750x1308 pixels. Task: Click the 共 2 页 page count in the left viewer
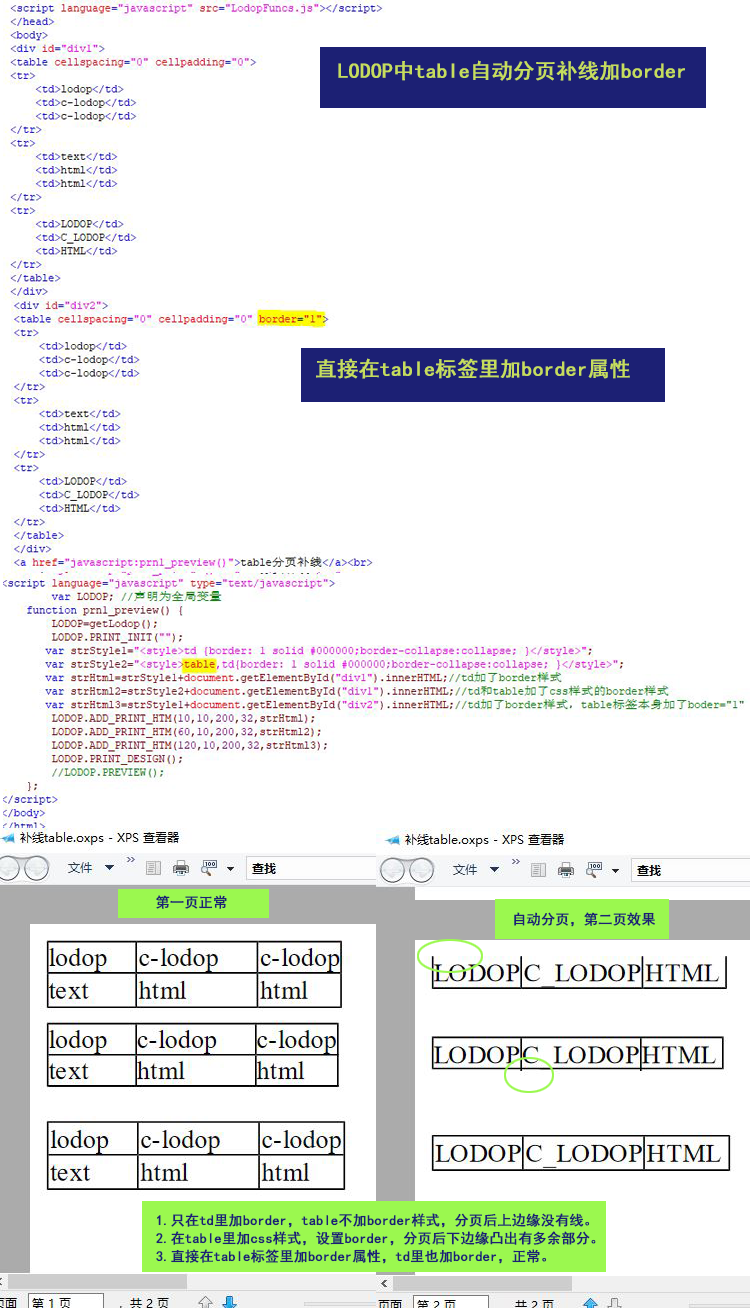coord(149,1302)
